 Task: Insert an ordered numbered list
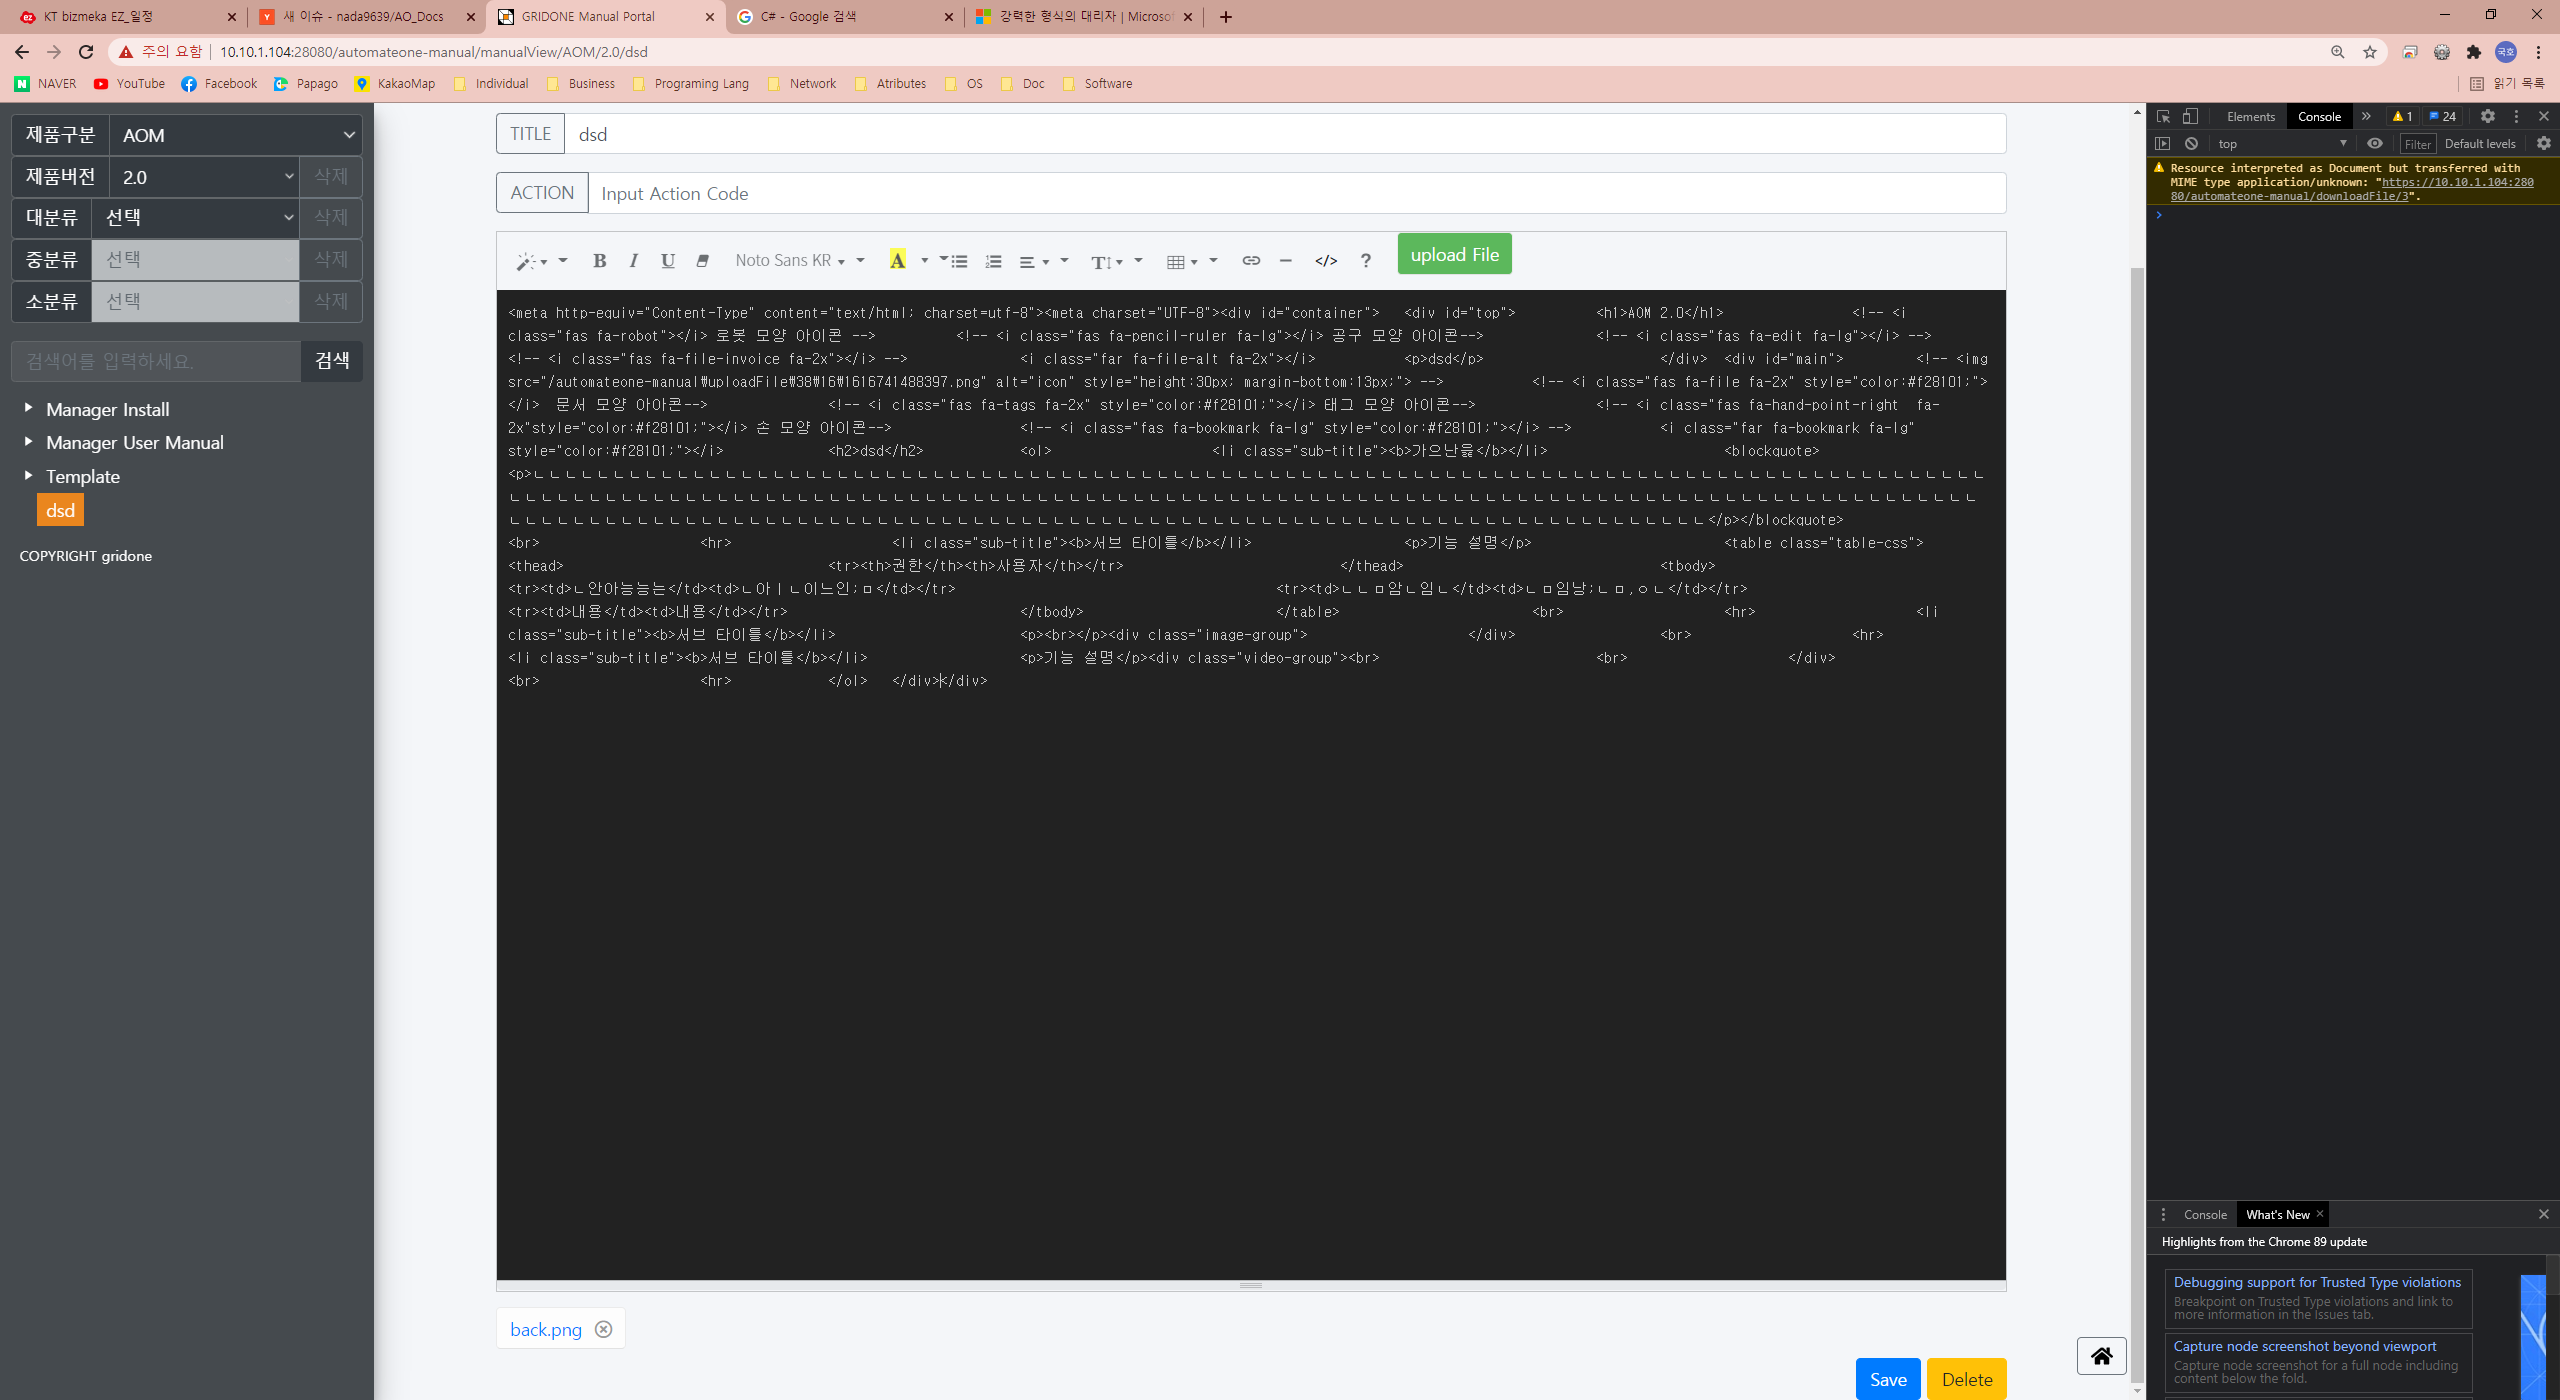[992, 261]
